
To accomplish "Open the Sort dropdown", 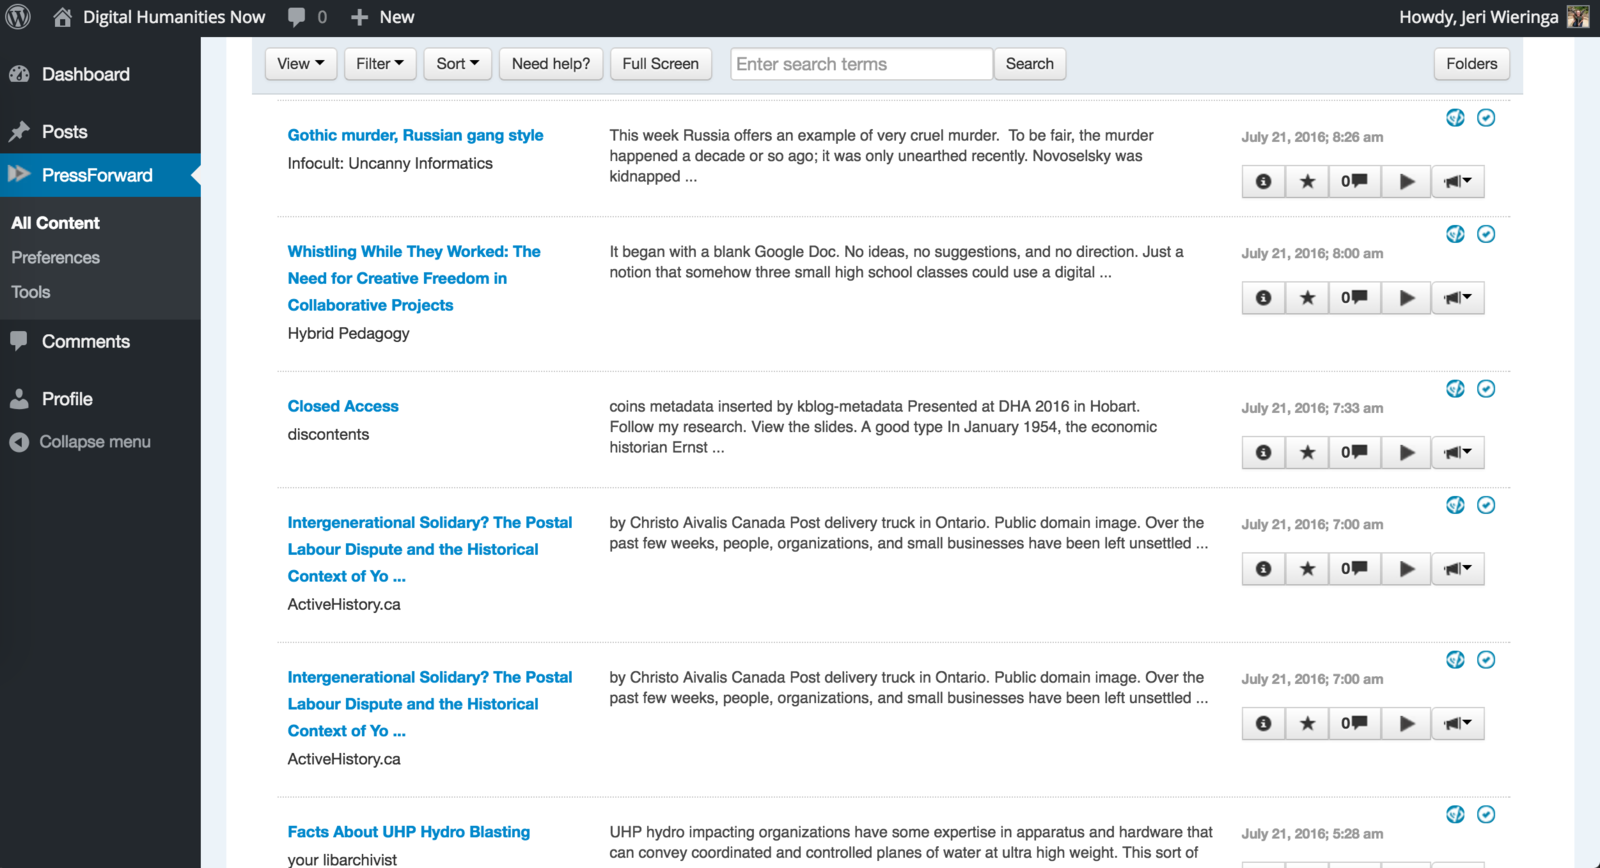I will click(457, 64).
